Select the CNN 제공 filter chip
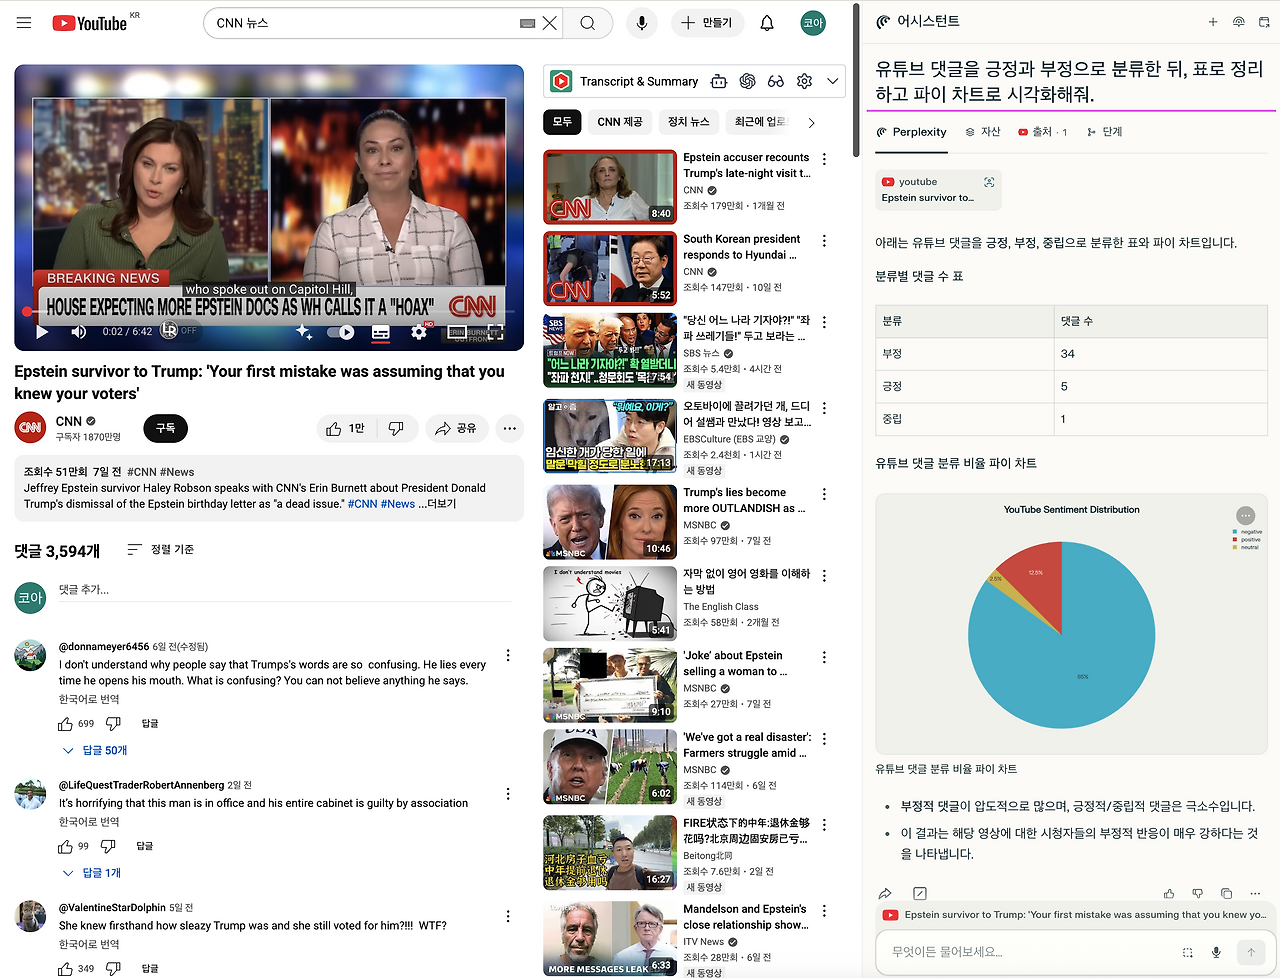The height and width of the screenshot is (978, 1280). click(x=620, y=122)
